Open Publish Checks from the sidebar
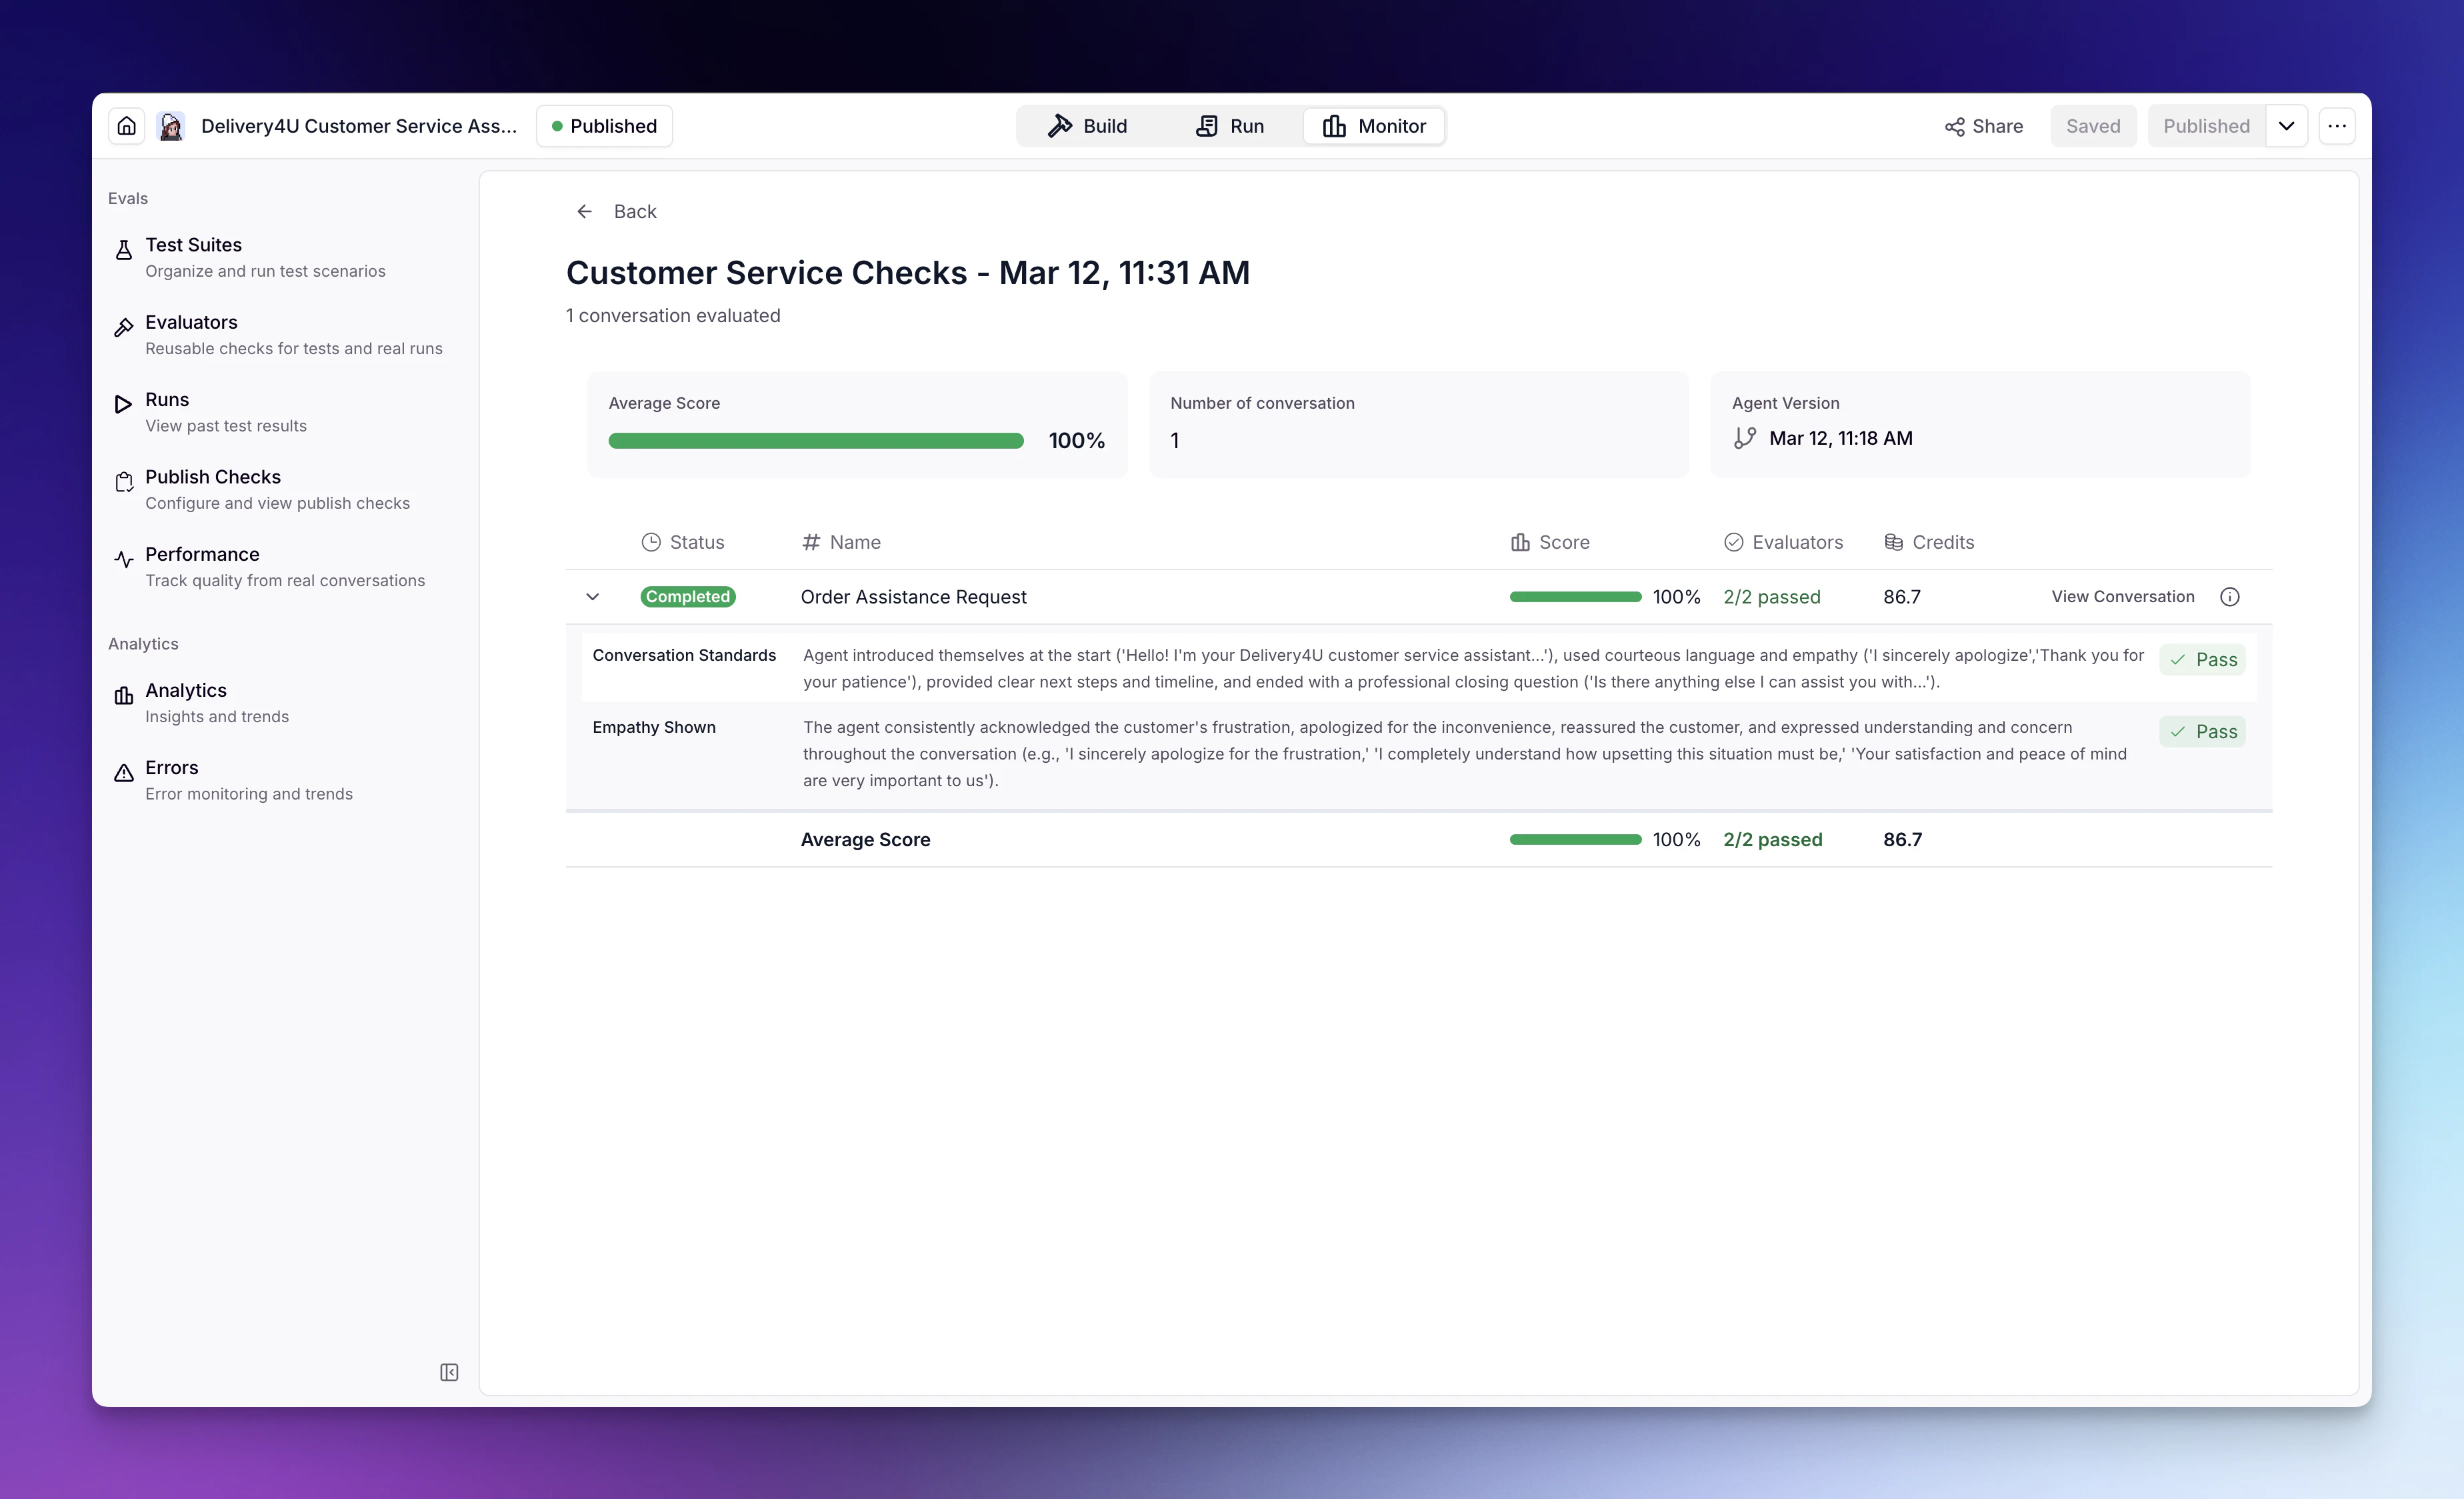This screenshot has width=2464, height=1499. click(212, 477)
